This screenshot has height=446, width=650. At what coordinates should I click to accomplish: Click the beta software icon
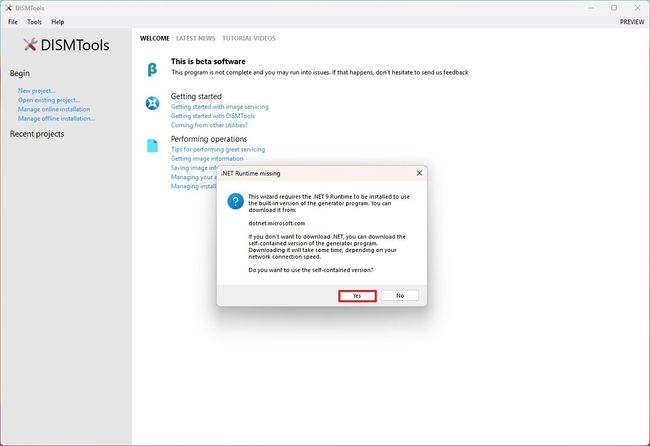tap(152, 69)
